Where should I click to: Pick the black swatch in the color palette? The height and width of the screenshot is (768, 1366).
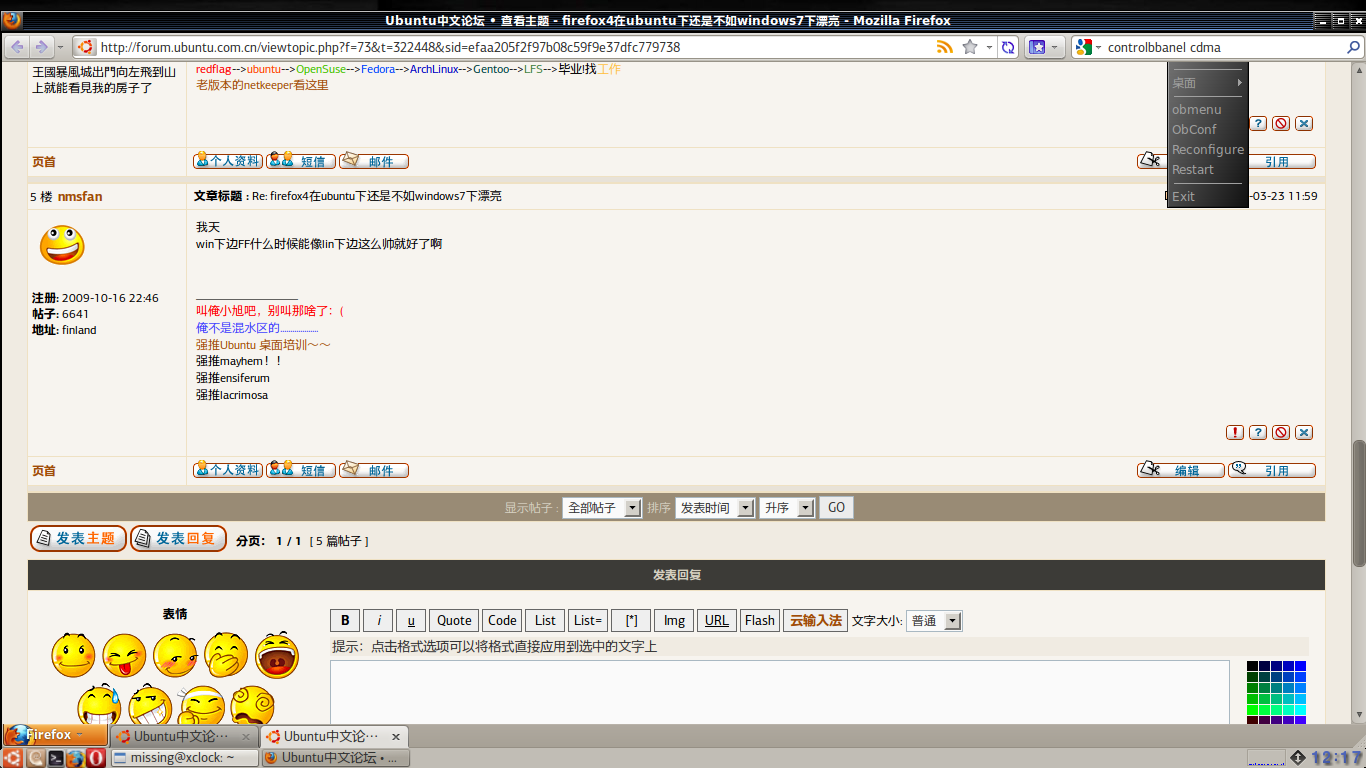click(1252, 666)
